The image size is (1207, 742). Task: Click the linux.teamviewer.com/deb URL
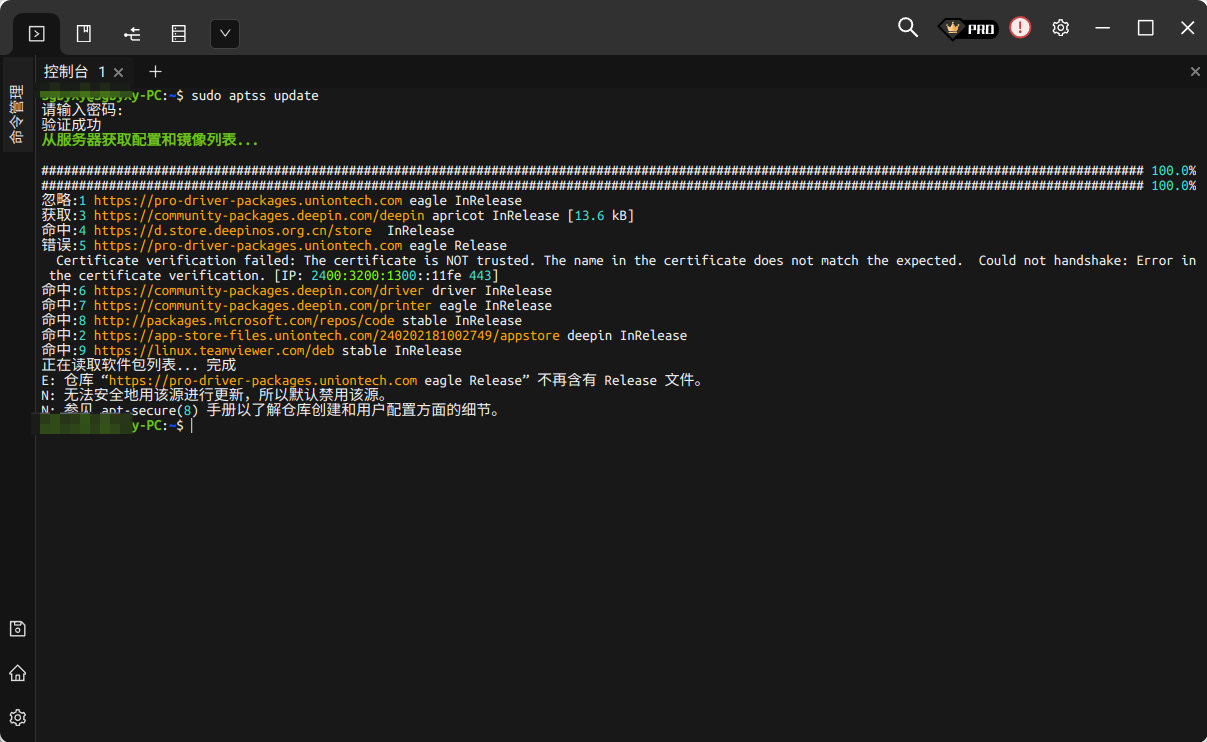[214, 351]
